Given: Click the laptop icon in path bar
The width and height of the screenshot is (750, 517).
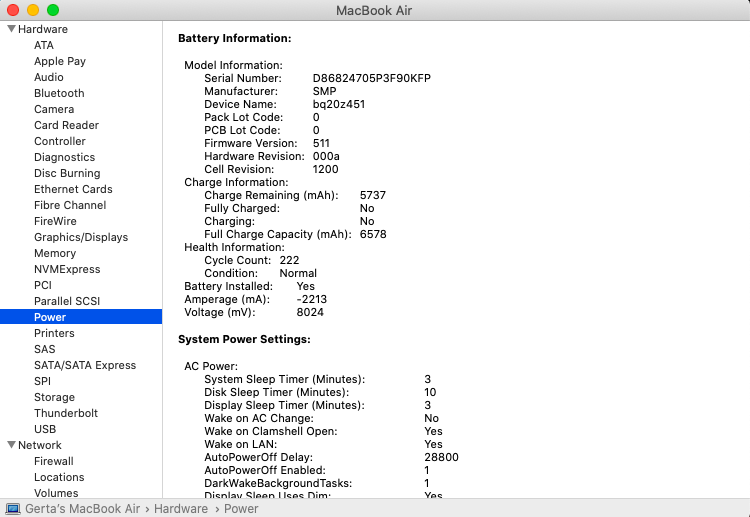Looking at the screenshot, I should [x=12, y=509].
